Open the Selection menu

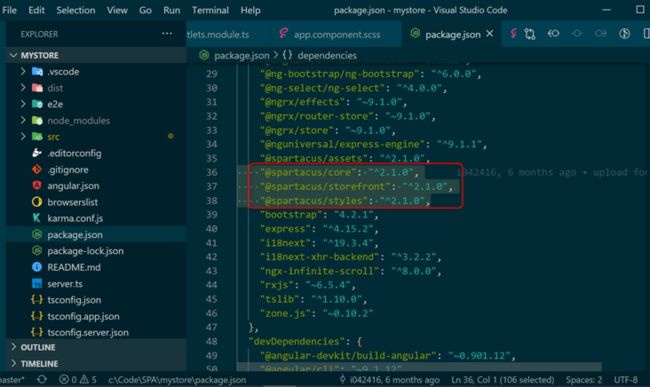coord(76,10)
